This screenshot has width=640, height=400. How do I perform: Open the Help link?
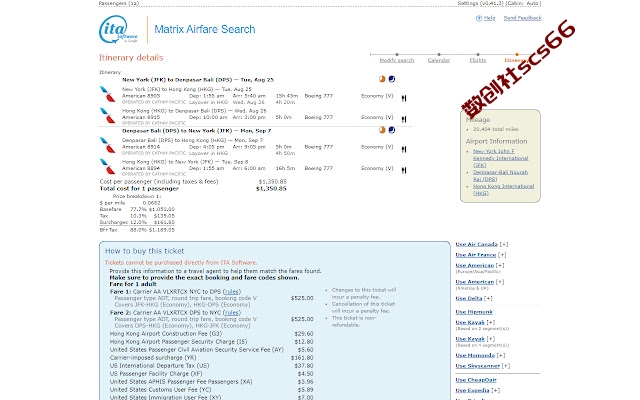pos(489,18)
